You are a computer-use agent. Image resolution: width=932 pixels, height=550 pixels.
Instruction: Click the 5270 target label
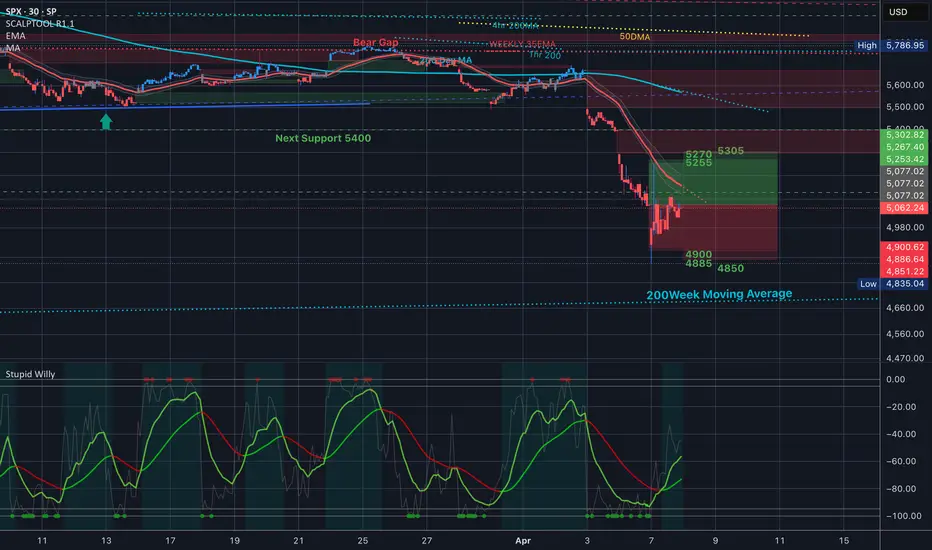[x=698, y=155]
